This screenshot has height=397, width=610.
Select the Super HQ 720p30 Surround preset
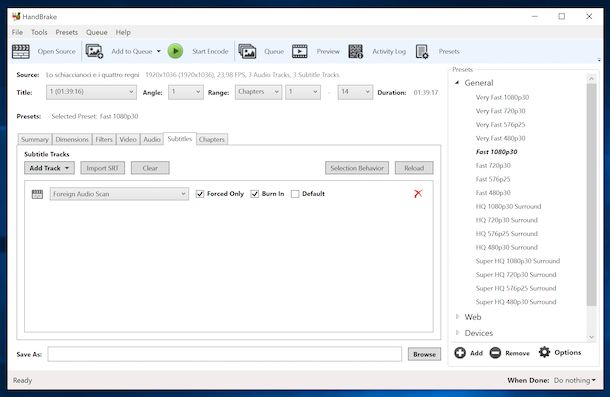tap(516, 274)
